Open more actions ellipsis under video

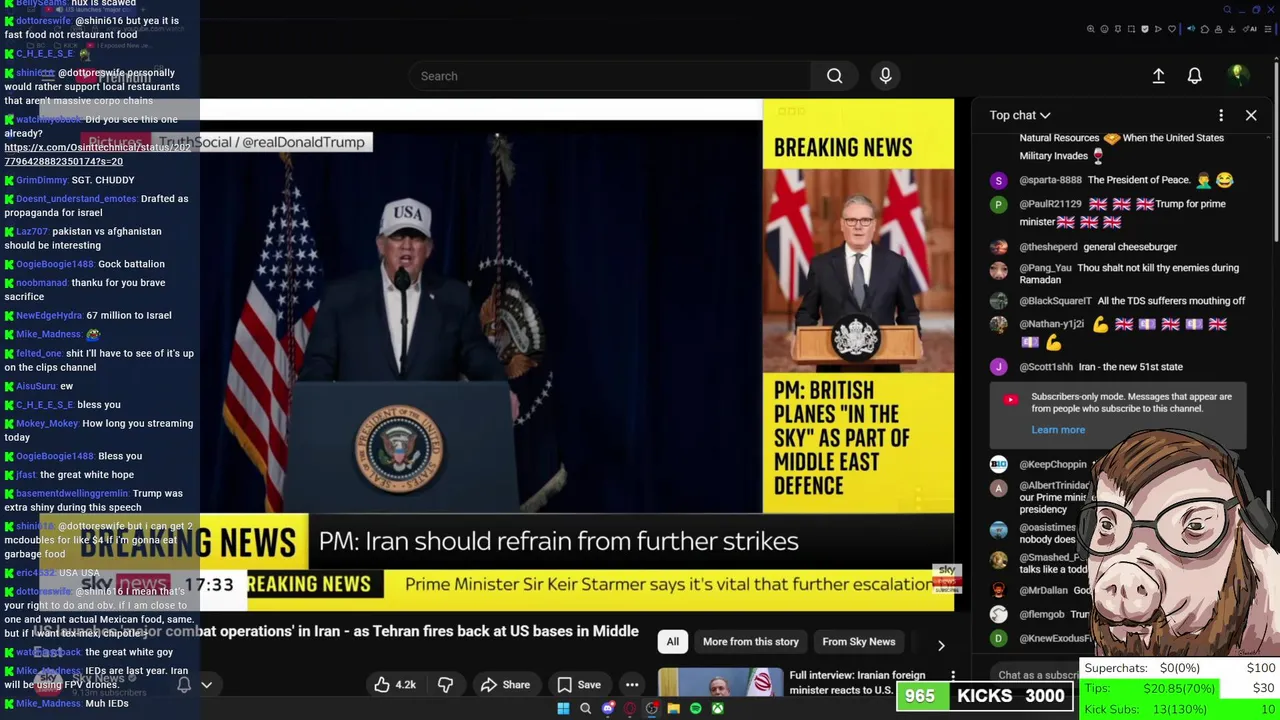pyautogui.click(x=632, y=685)
